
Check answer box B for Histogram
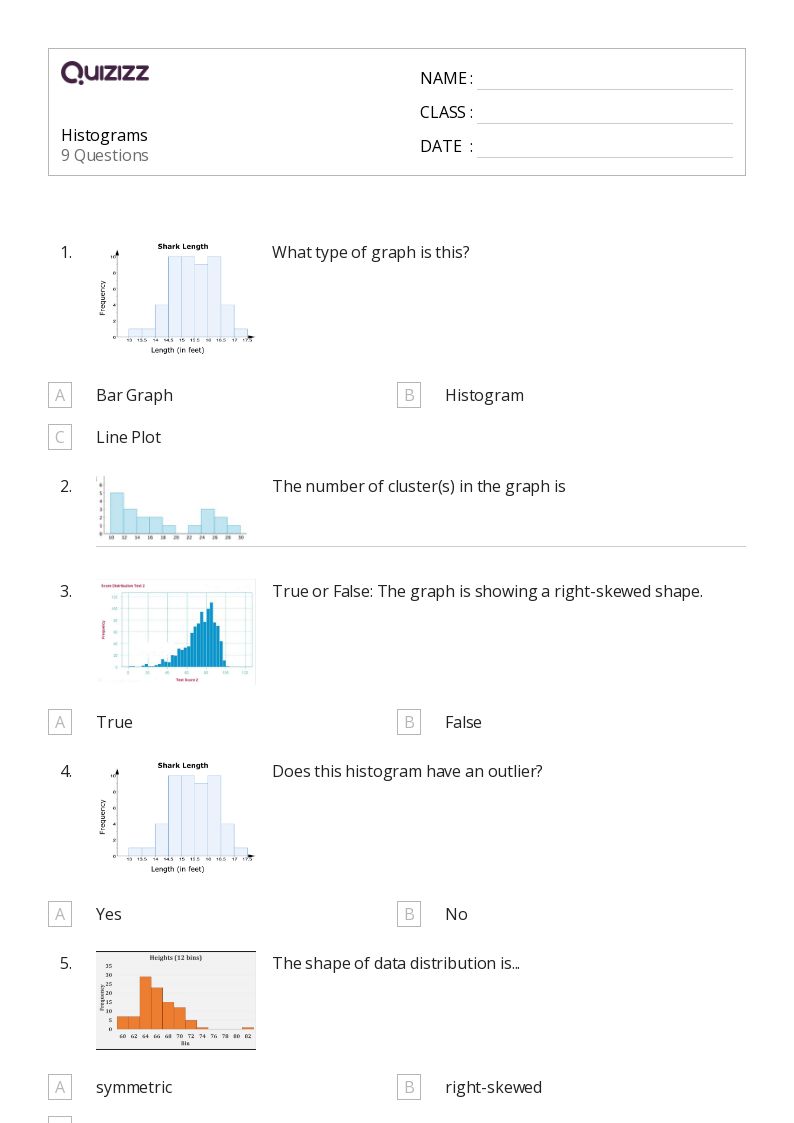tap(408, 395)
